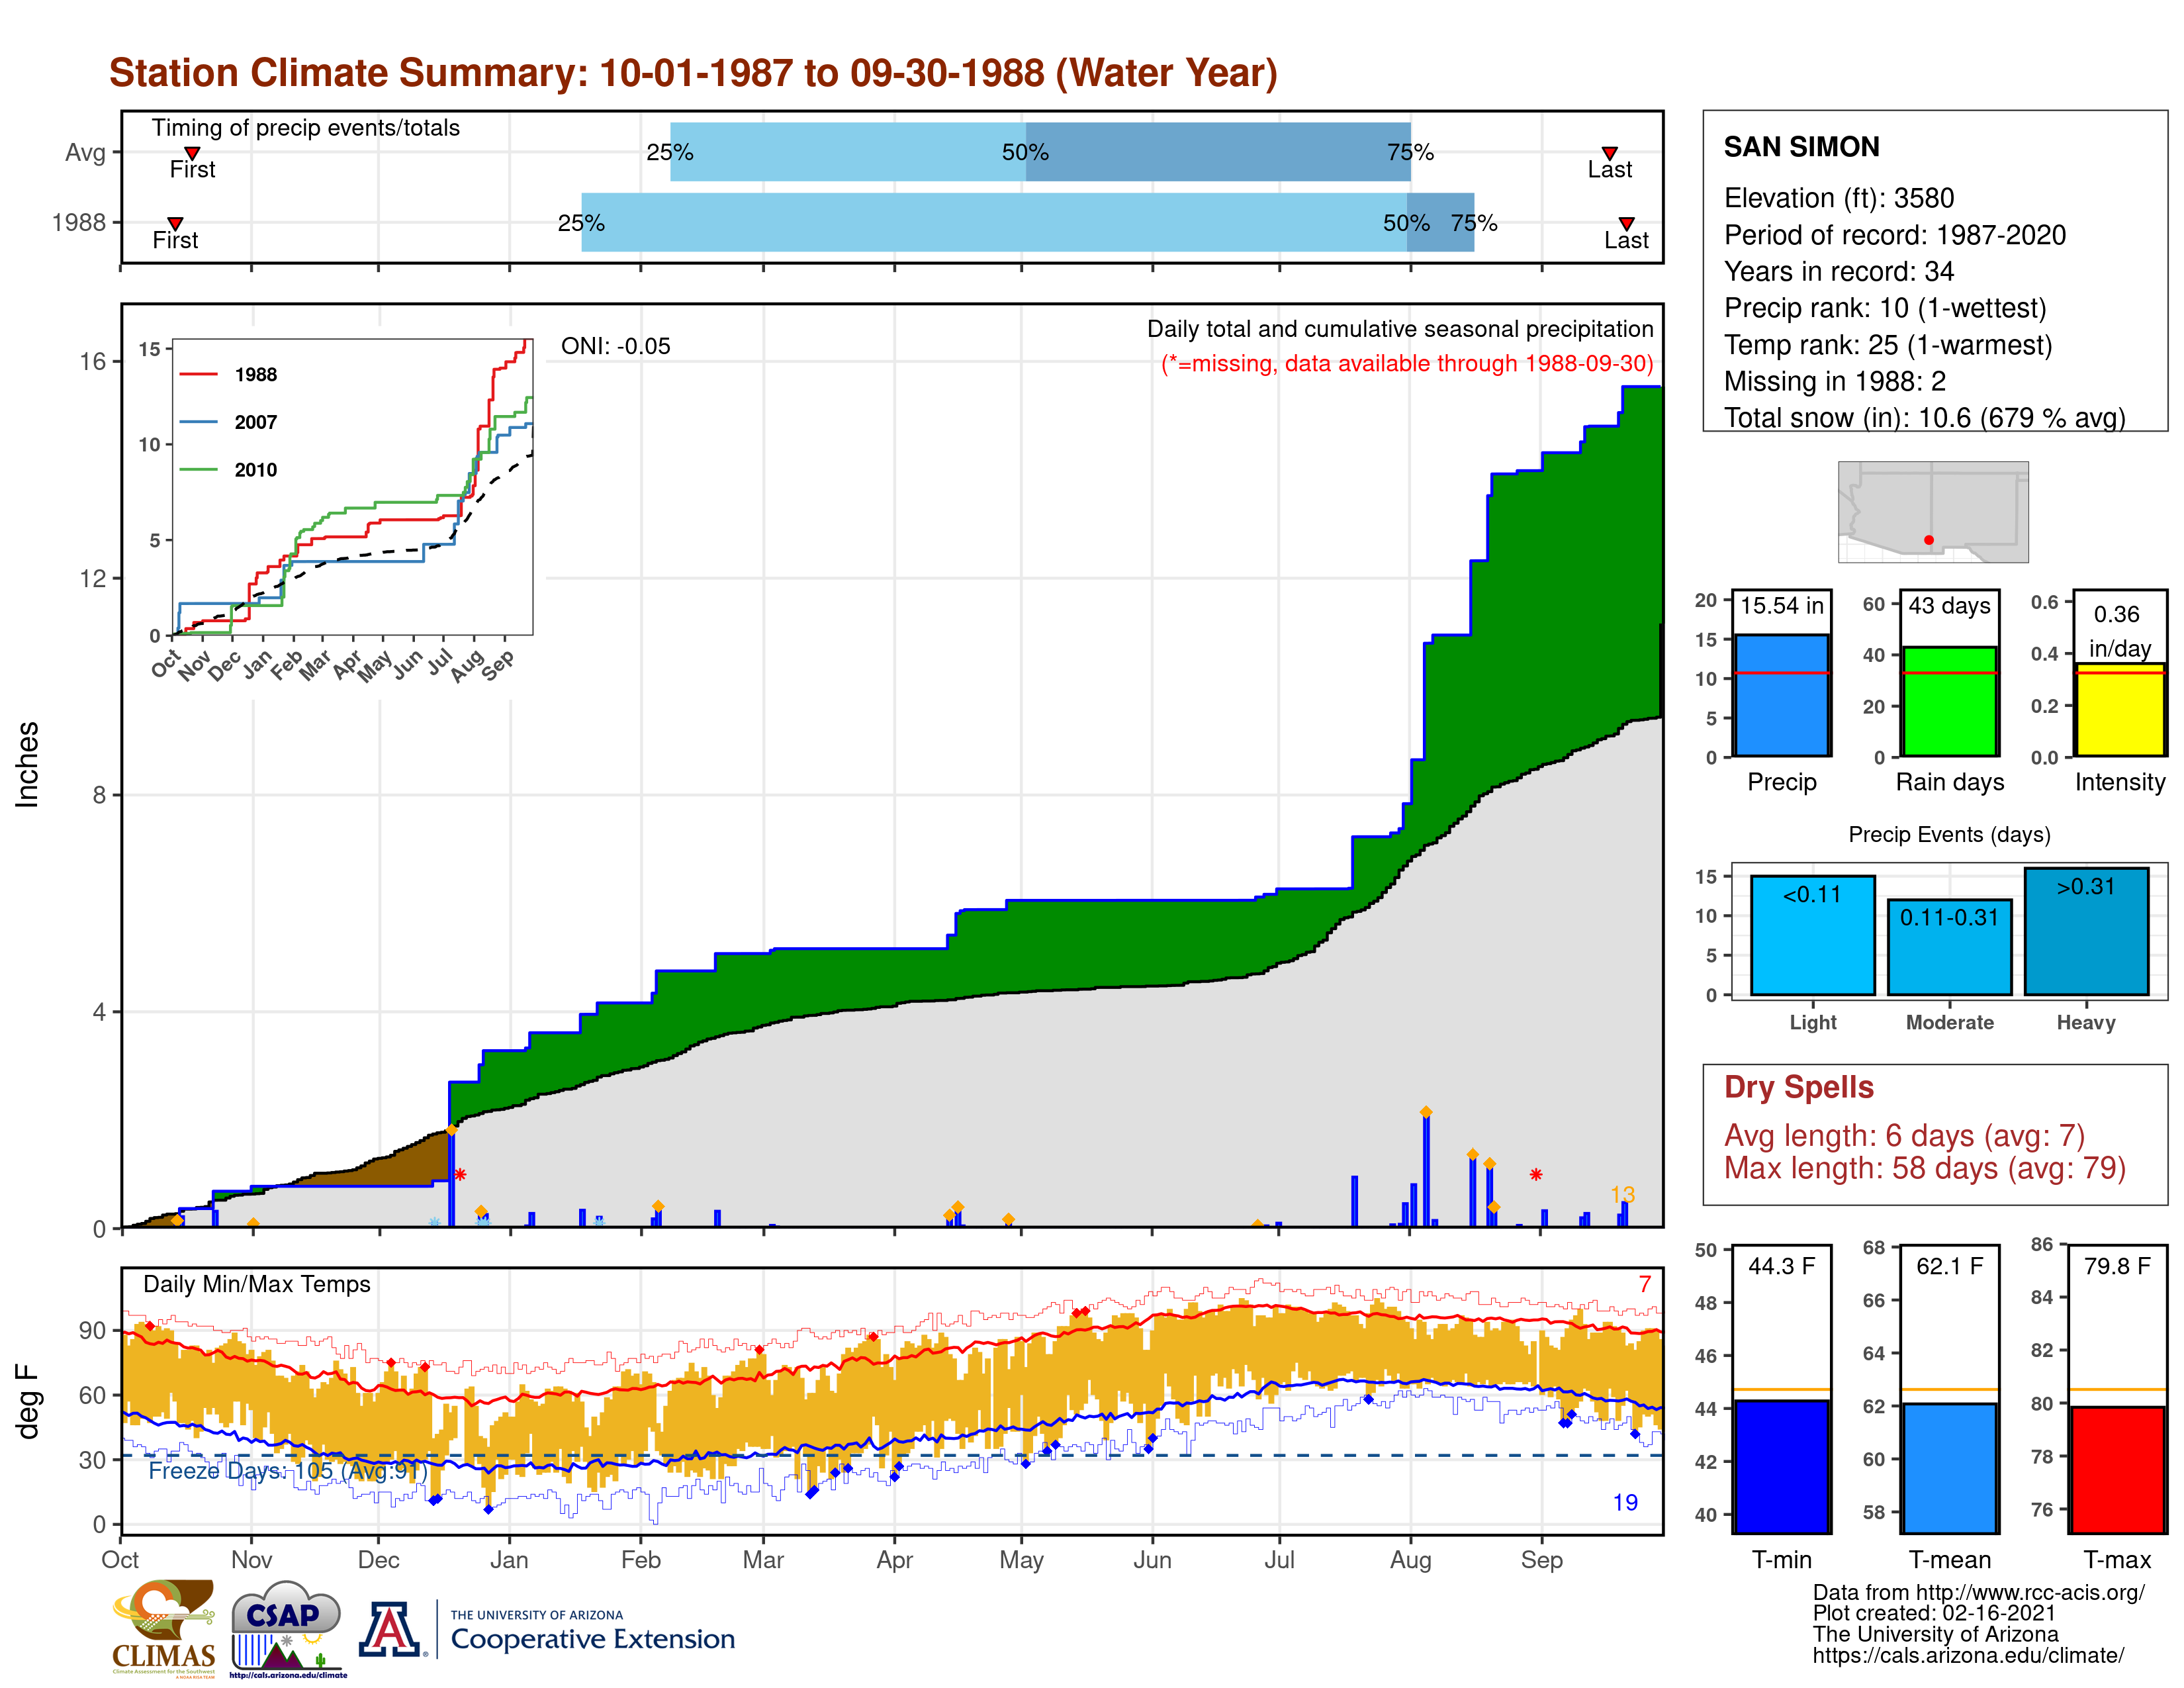Image resolution: width=2184 pixels, height=1688 pixels.
Task: Click the red missing-data asterisk near September
Action: [x=1536, y=1175]
